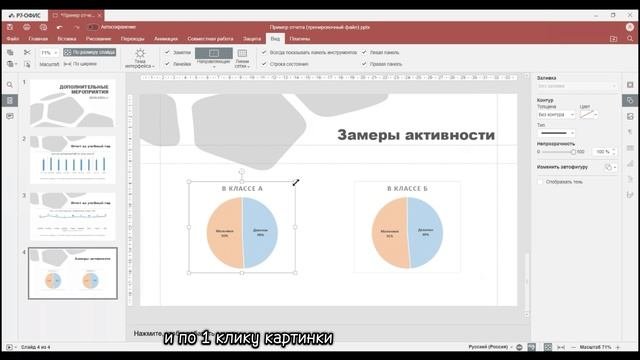Toggle Левая панель checkbox
Viewport: 640px width, 360px height.
point(364,52)
